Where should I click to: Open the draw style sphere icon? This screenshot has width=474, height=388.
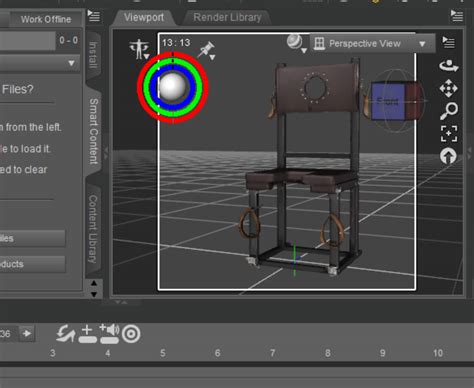[296, 43]
